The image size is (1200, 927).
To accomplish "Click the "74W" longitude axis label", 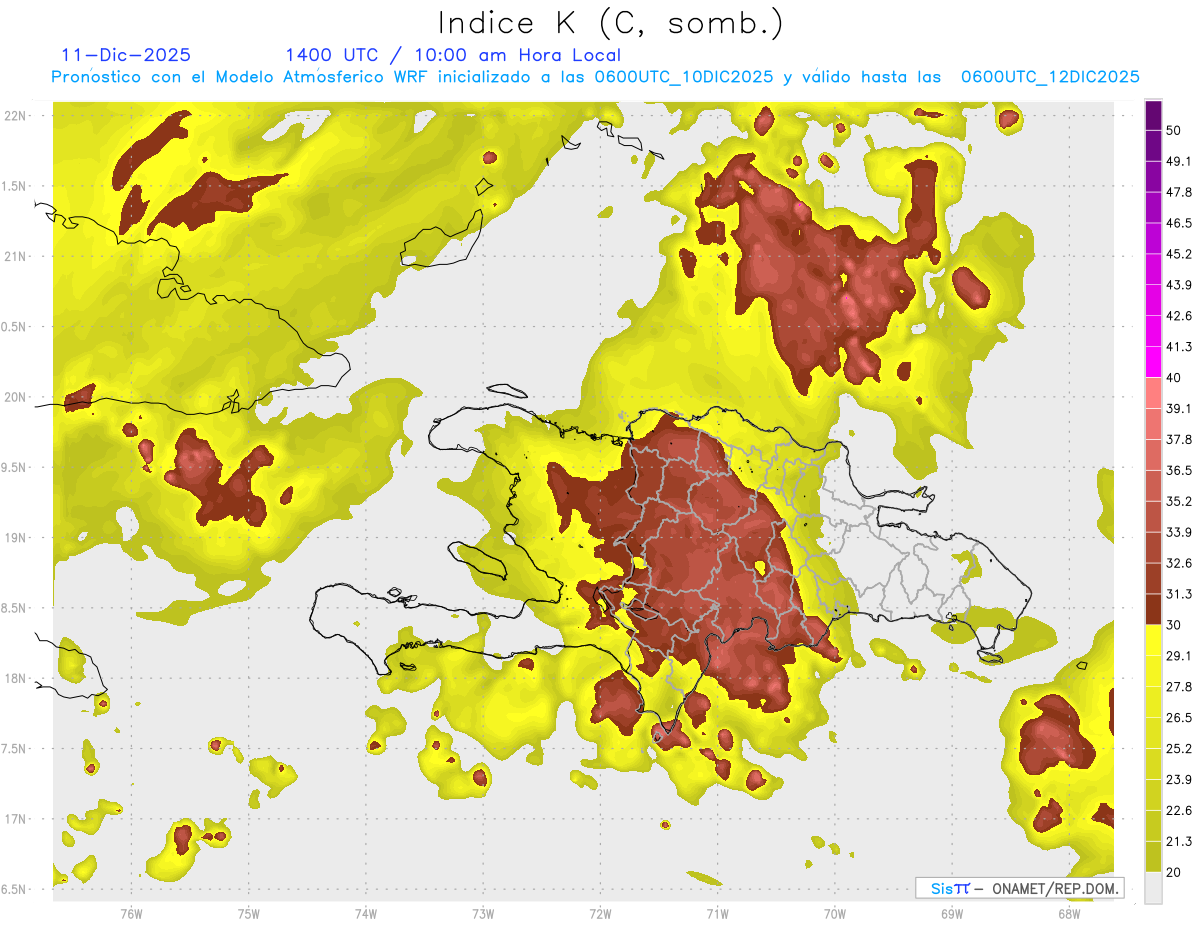I will tap(365, 914).
